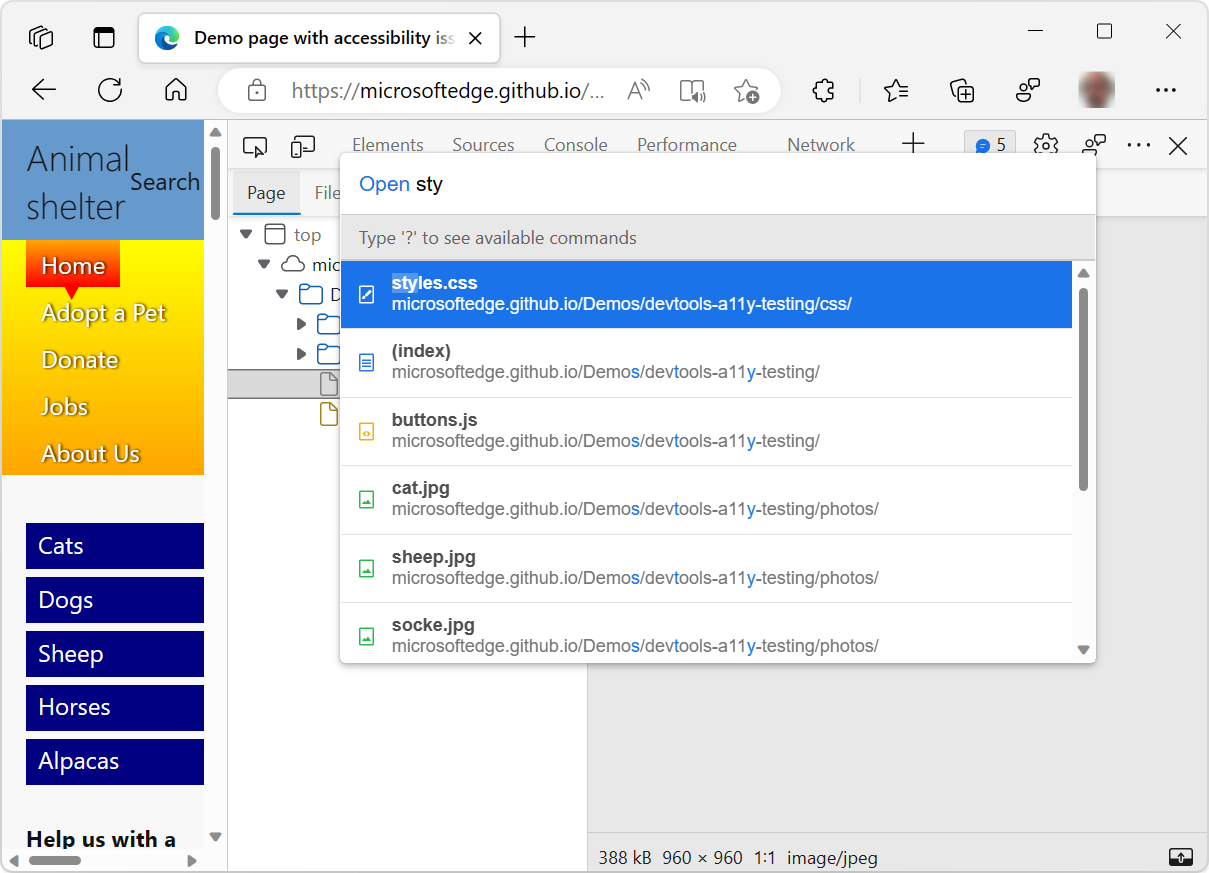Image resolution: width=1209 pixels, height=873 pixels.
Task: Select the Cats category
Action: coord(115,546)
